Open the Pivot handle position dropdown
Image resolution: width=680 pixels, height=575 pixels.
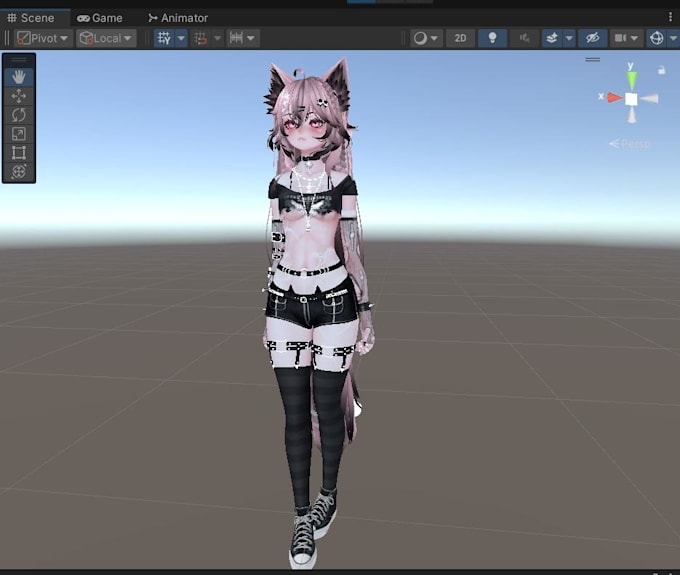(x=42, y=38)
